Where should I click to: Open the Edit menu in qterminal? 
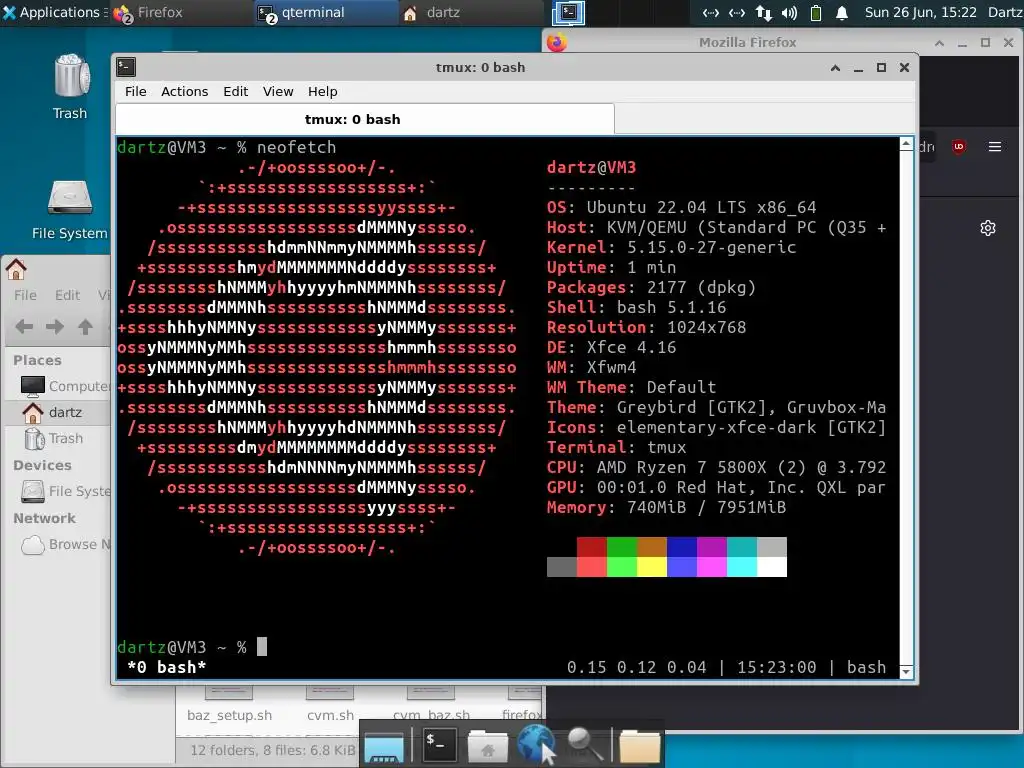235,91
